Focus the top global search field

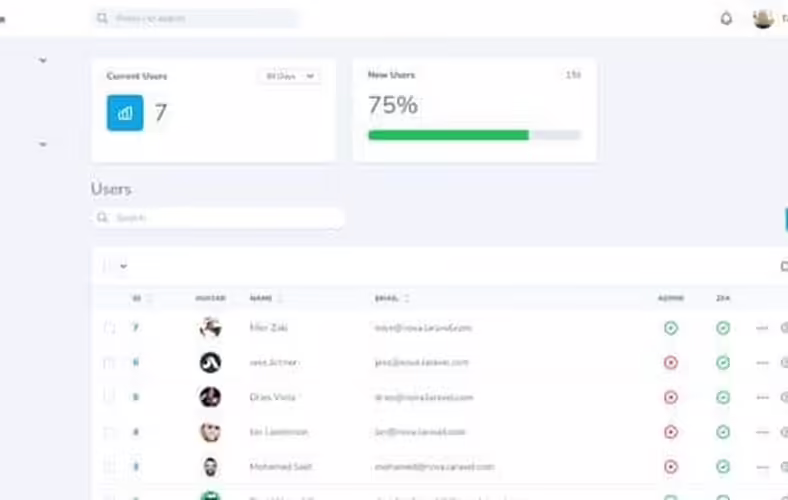coord(196,19)
